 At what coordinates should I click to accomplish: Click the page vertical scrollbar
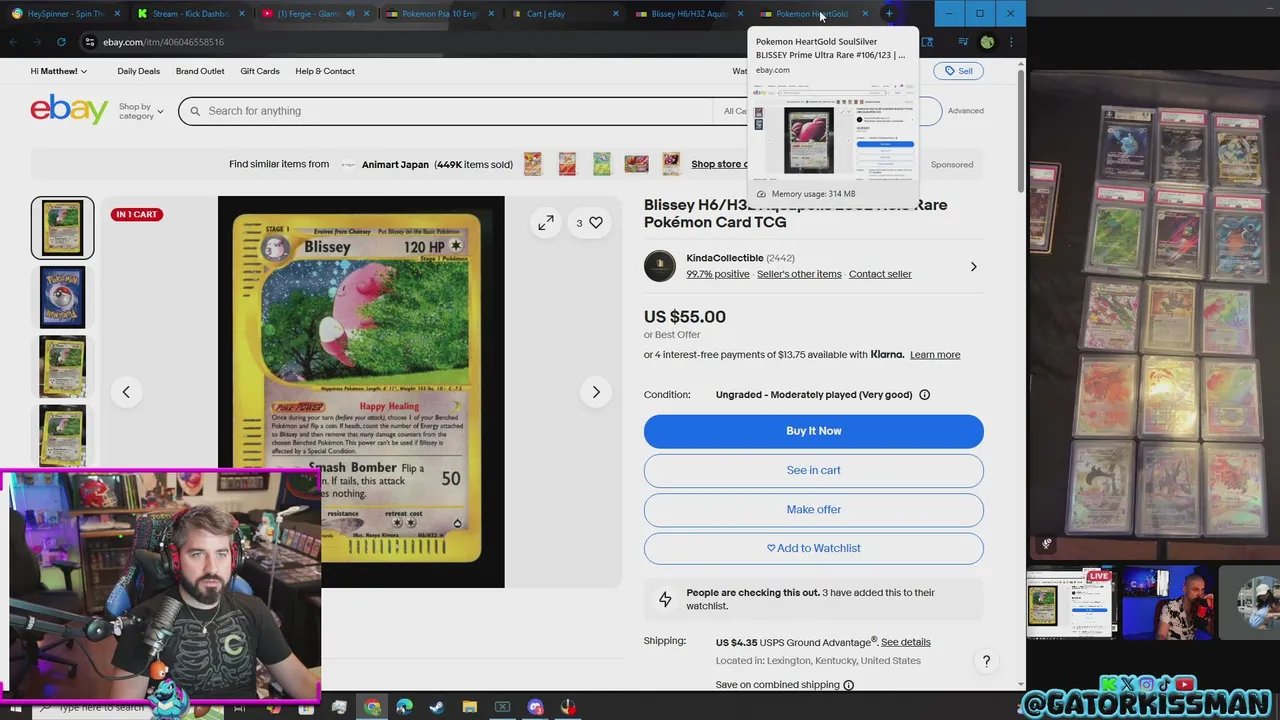[1020, 130]
